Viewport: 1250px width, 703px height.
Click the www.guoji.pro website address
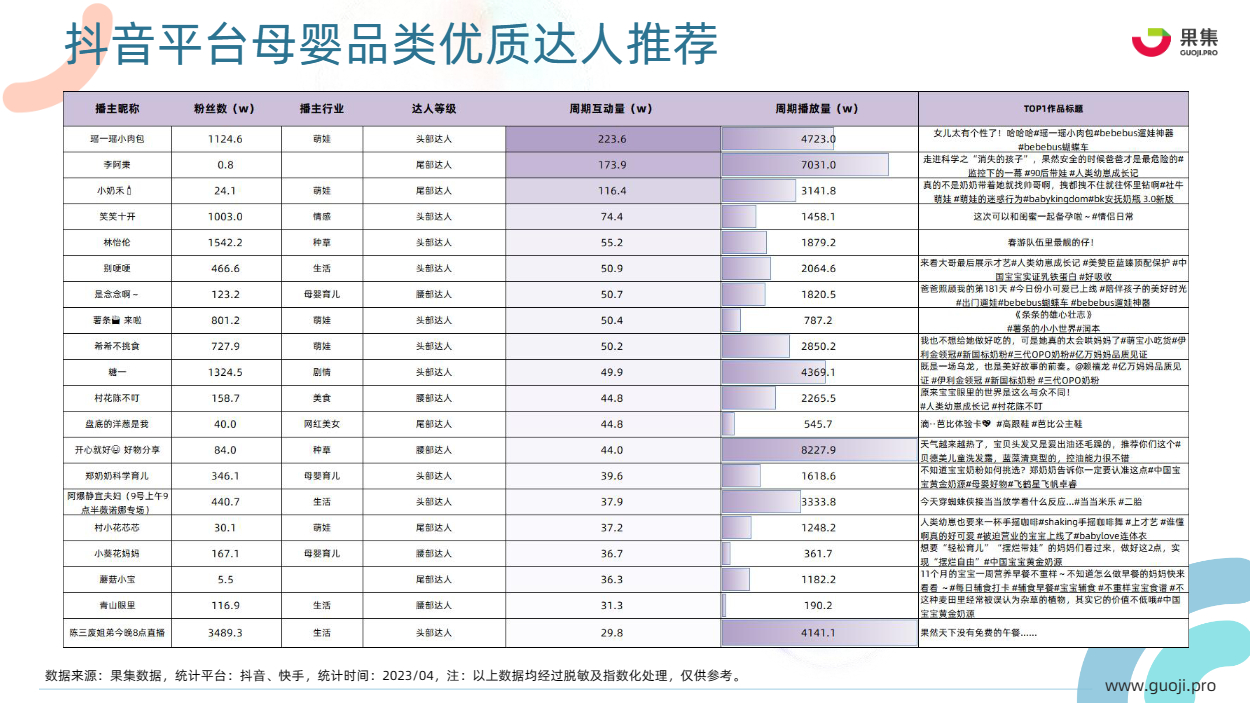[1160, 686]
